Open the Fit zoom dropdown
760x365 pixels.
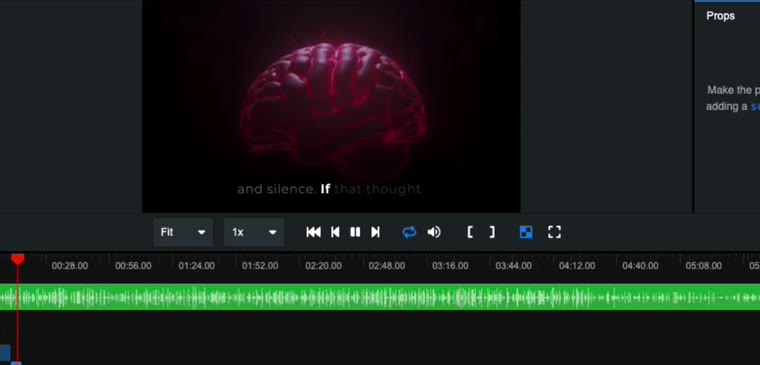(x=183, y=232)
